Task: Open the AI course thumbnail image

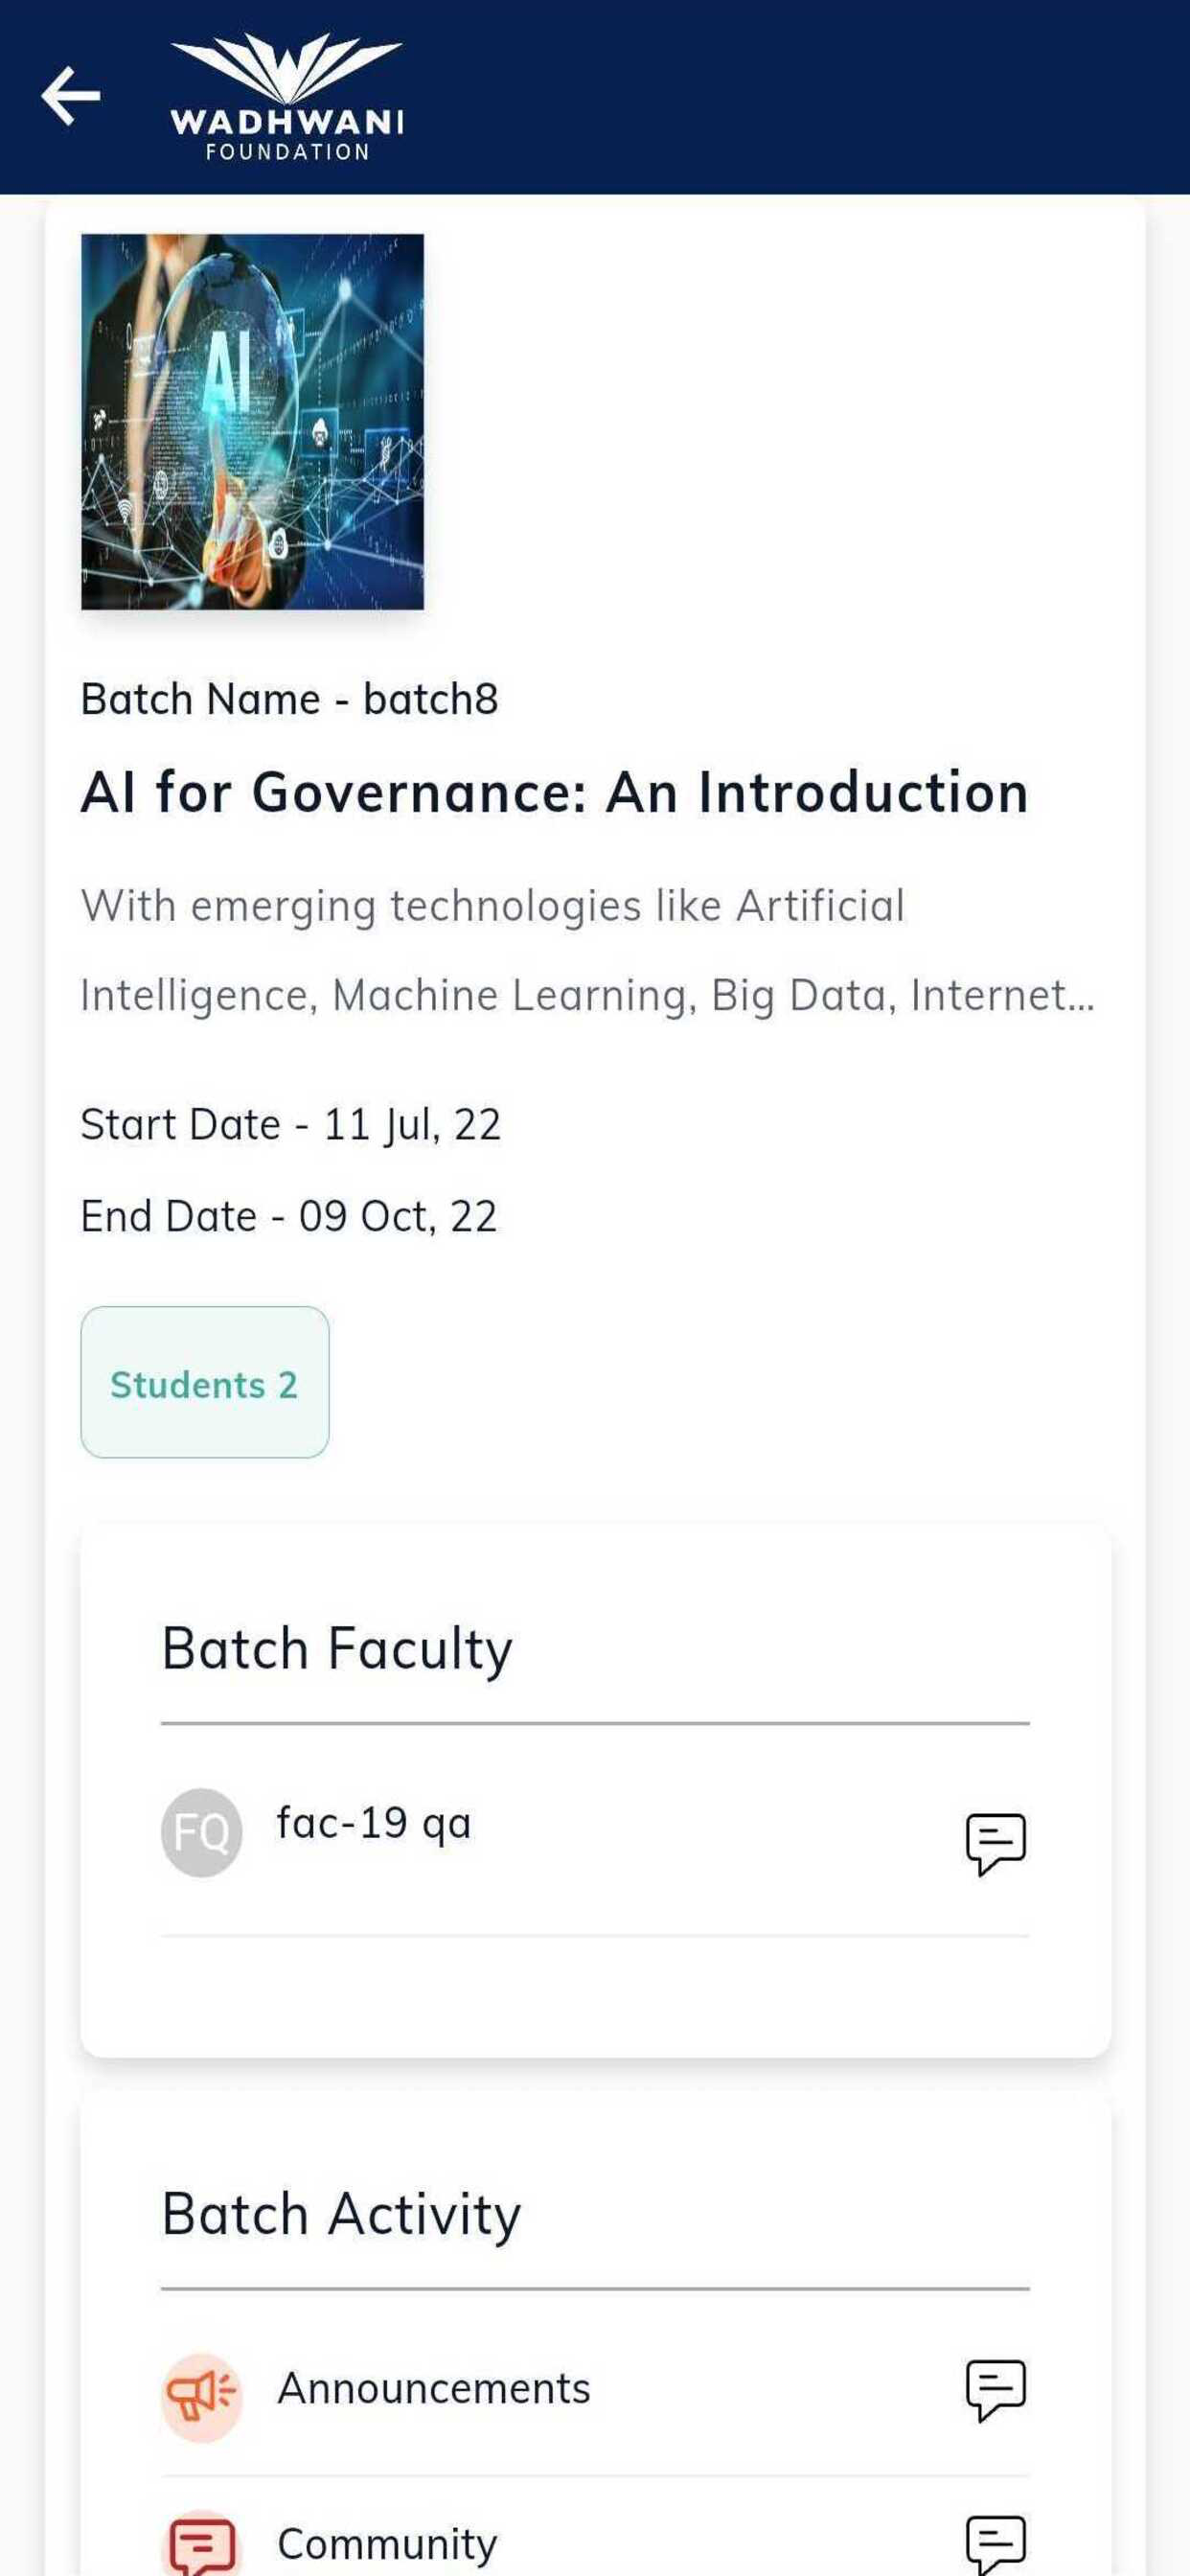Action: point(253,422)
